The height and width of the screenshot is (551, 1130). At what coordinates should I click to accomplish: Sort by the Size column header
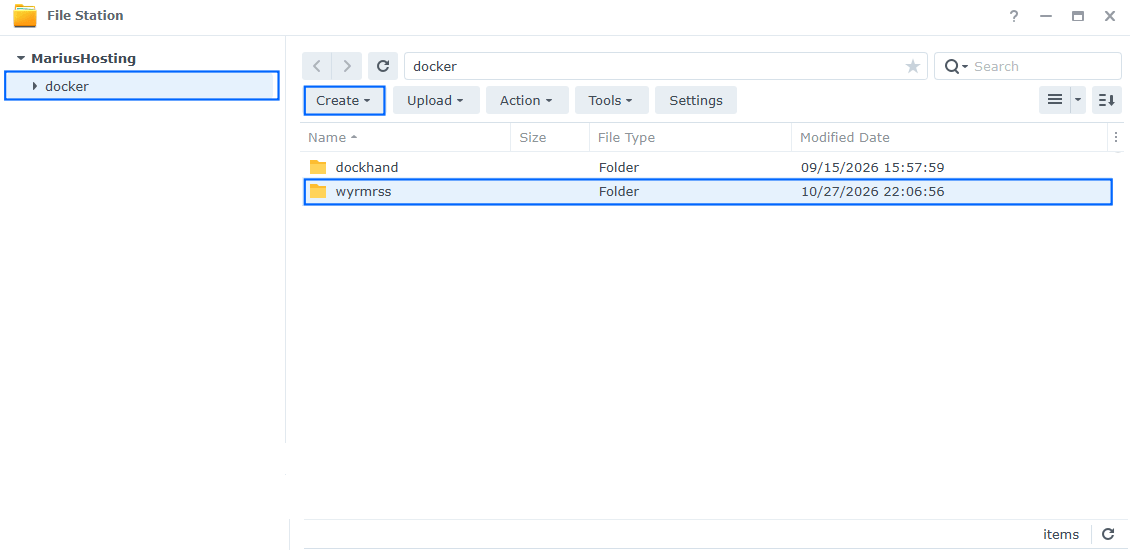[x=550, y=137]
